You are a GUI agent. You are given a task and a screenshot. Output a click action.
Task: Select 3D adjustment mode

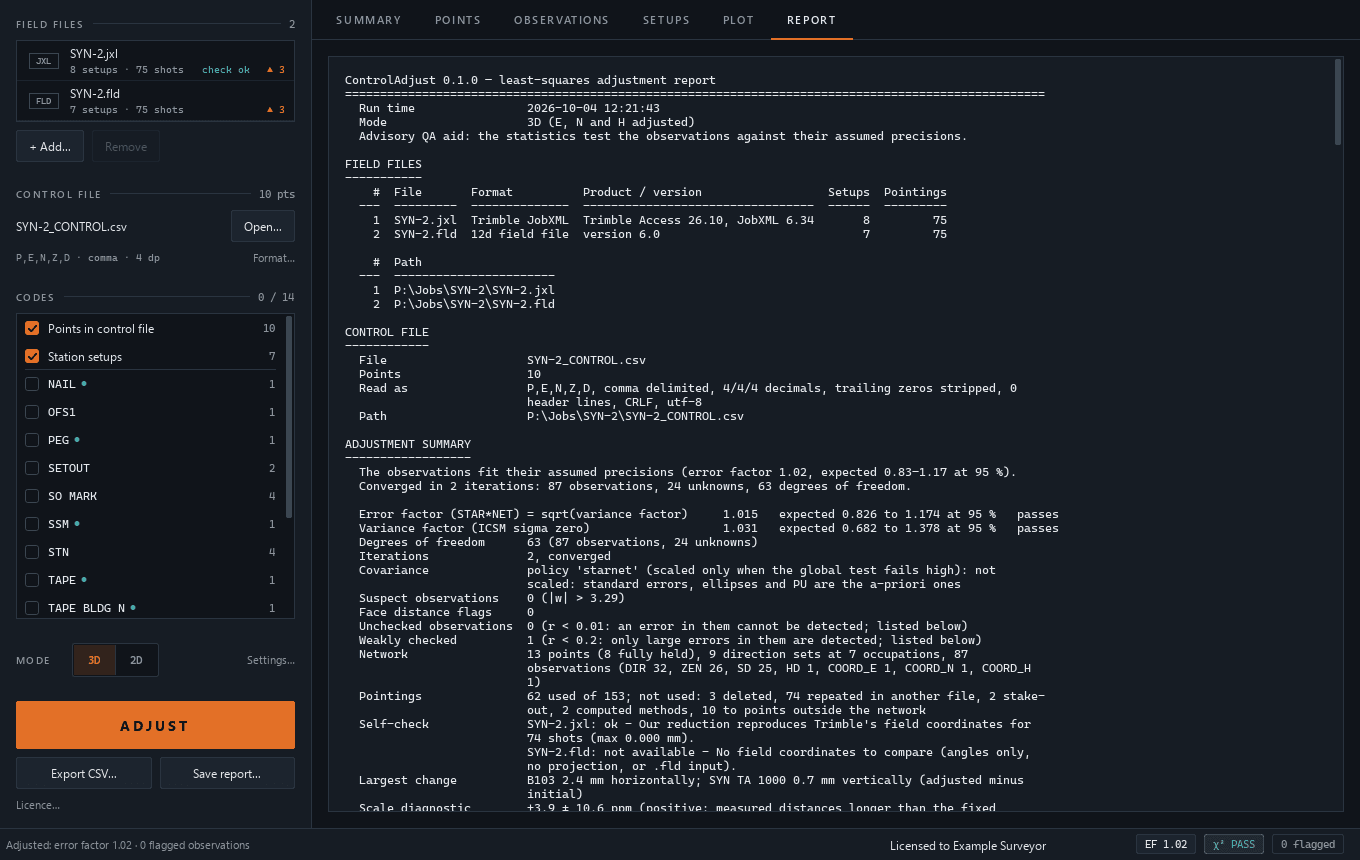pyautogui.click(x=95, y=660)
